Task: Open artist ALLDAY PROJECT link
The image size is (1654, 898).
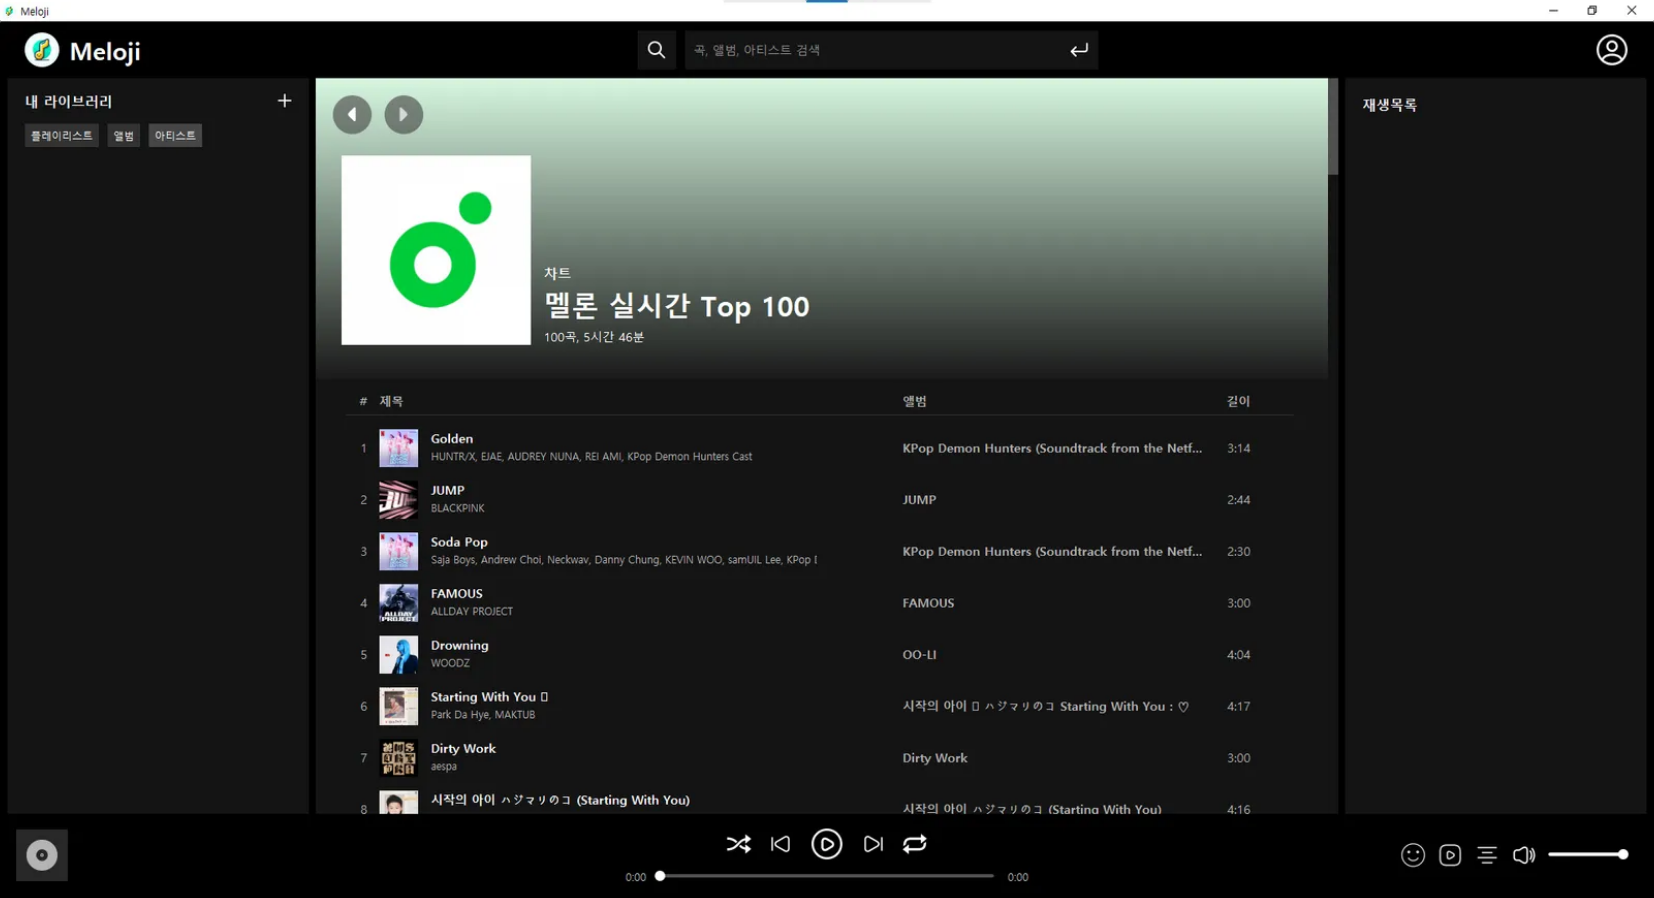Action: tap(471, 611)
